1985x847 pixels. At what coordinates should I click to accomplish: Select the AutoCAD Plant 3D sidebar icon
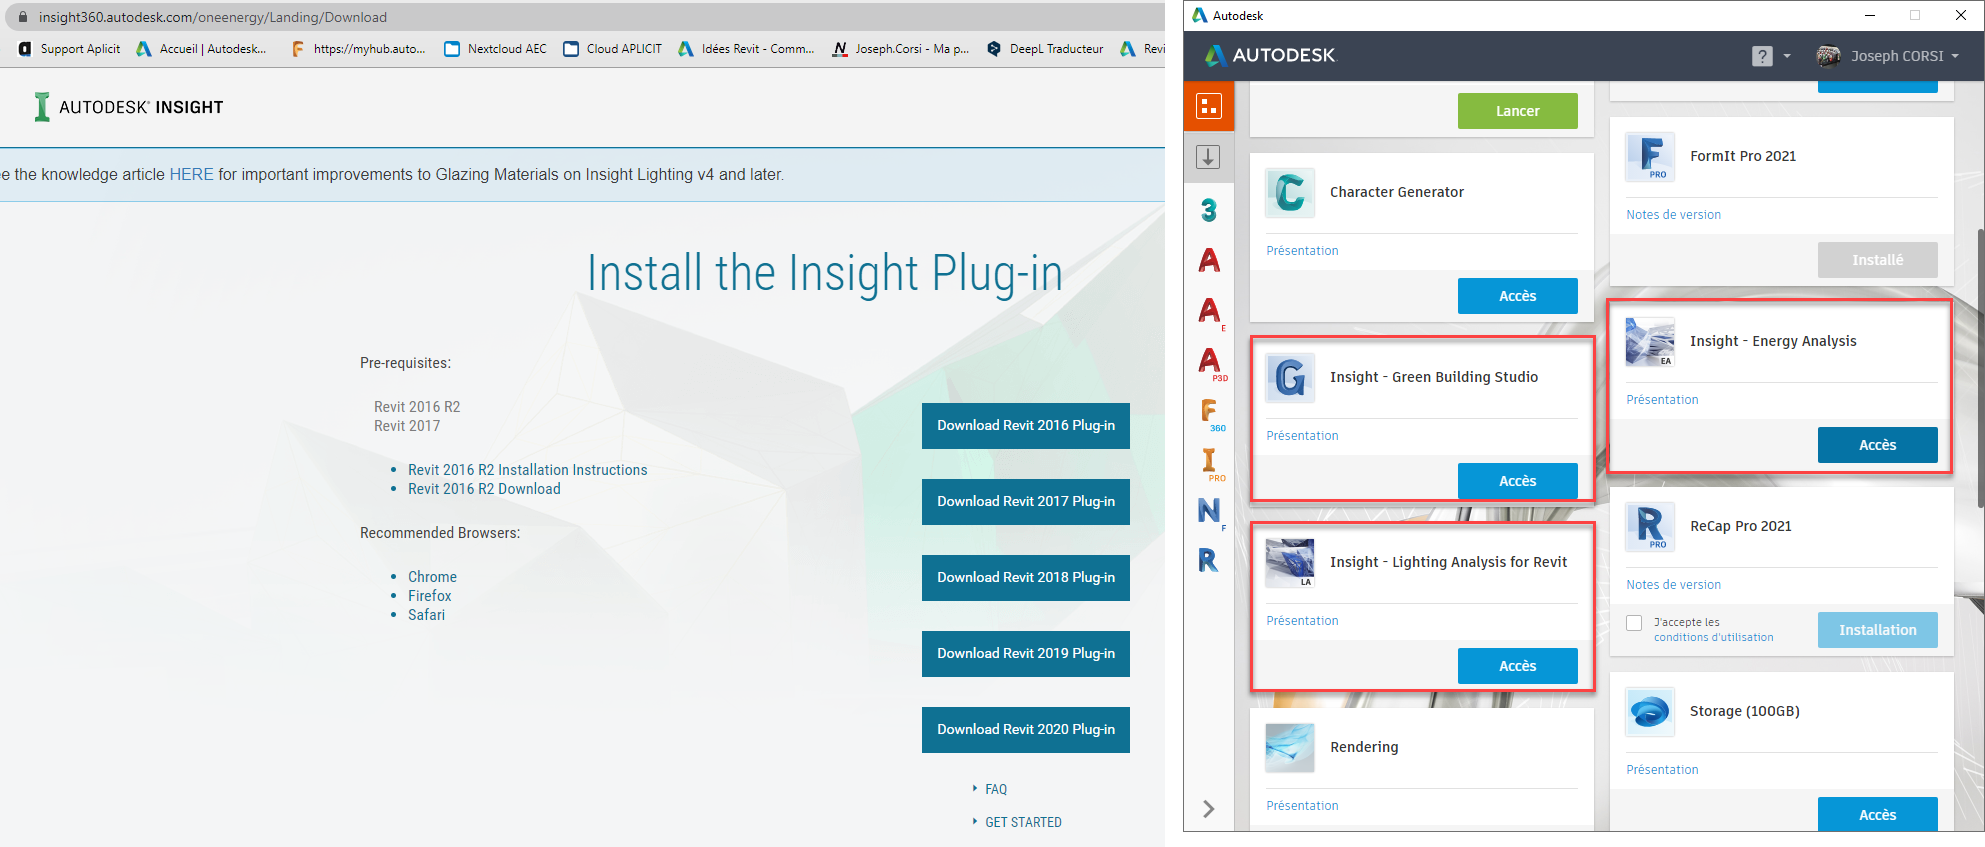coord(1210,362)
